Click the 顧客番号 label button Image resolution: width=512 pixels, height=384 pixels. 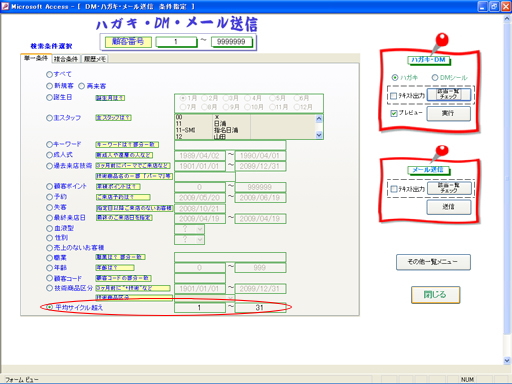(128, 42)
